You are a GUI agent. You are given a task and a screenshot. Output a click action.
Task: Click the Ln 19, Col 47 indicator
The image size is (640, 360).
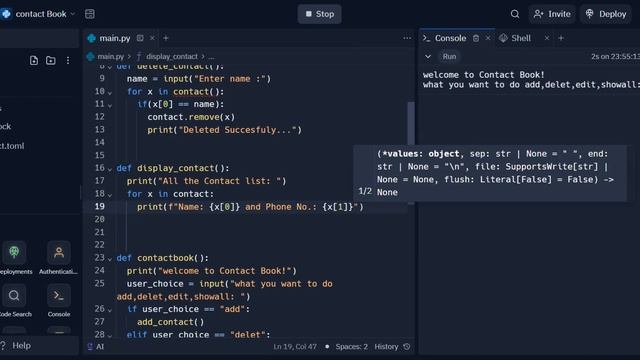click(295, 347)
